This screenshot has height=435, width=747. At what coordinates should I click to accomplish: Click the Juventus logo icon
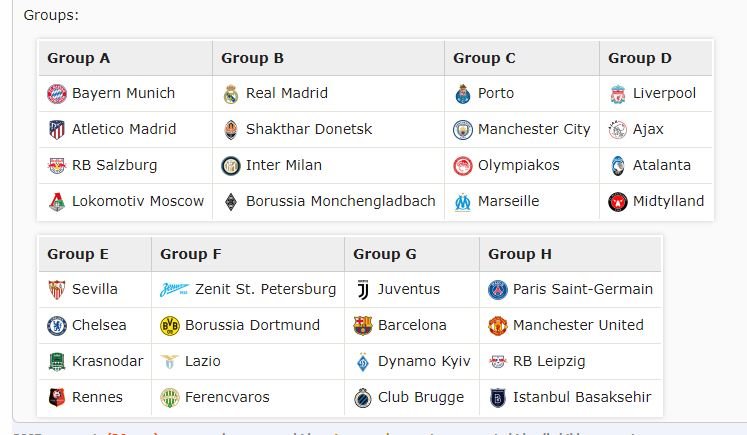pos(362,290)
